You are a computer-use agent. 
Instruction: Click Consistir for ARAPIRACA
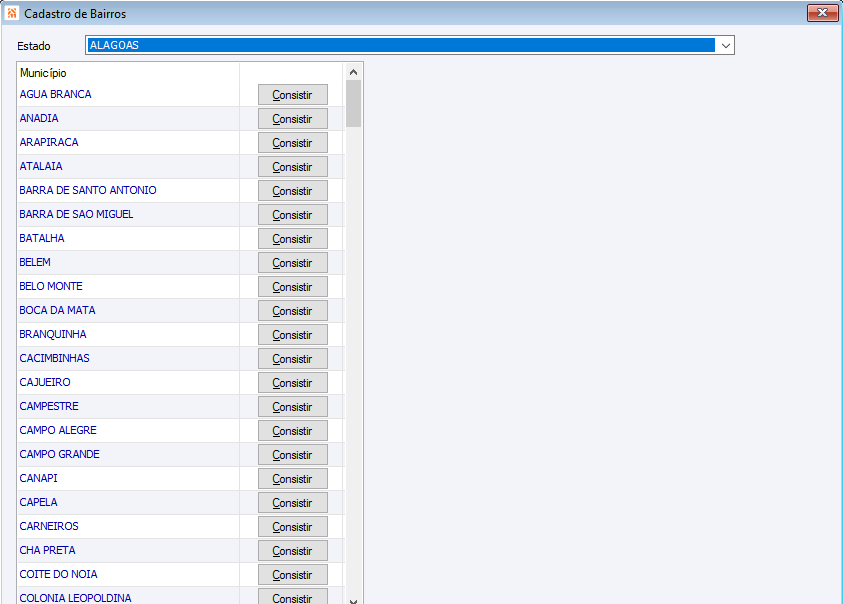click(x=292, y=143)
